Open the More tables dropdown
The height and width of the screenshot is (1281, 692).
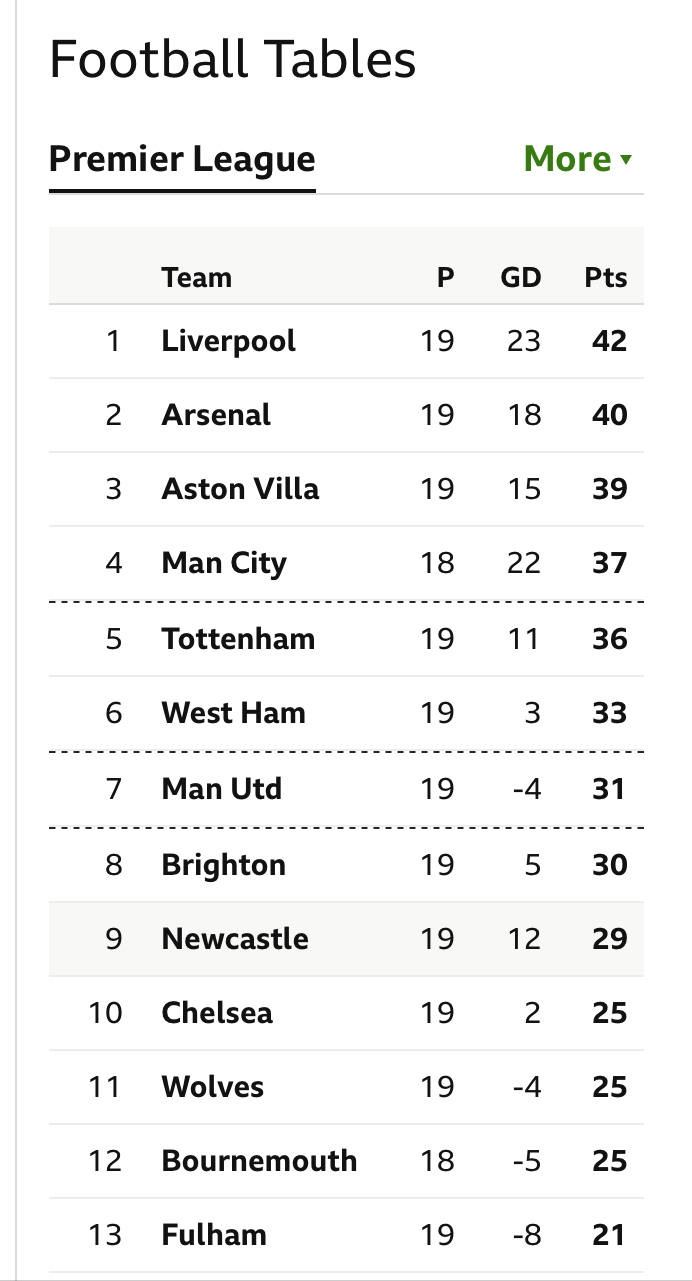pos(578,159)
